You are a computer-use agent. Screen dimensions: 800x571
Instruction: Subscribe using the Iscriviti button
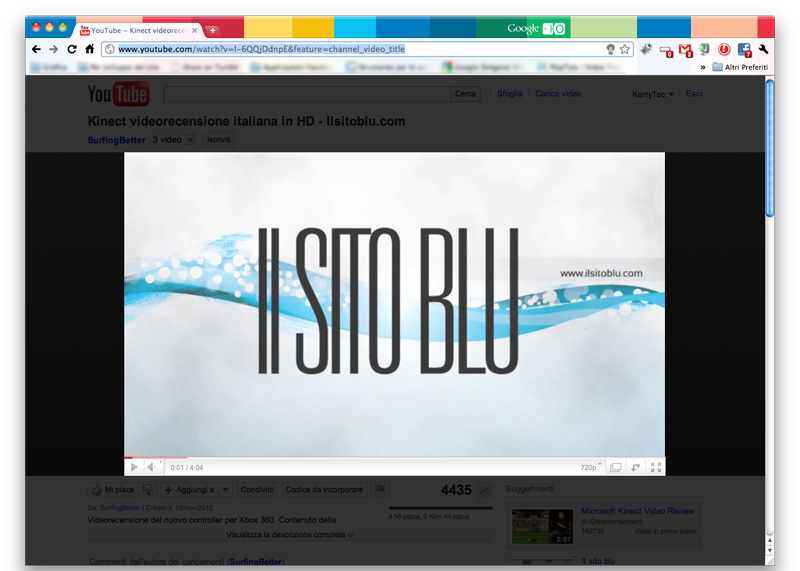pos(219,139)
